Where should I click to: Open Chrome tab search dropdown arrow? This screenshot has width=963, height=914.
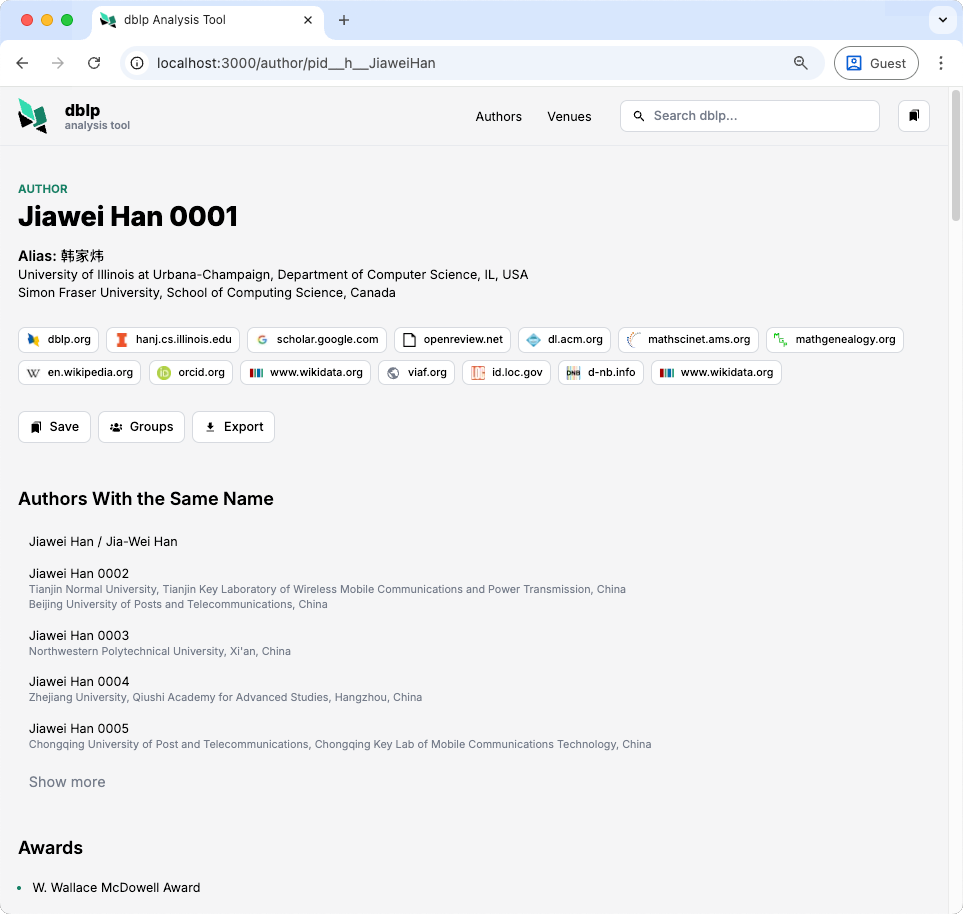tap(942, 20)
